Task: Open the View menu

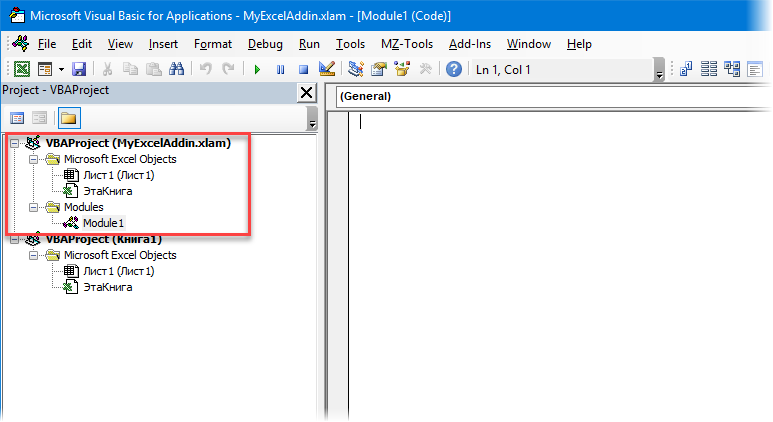Action: pos(120,44)
